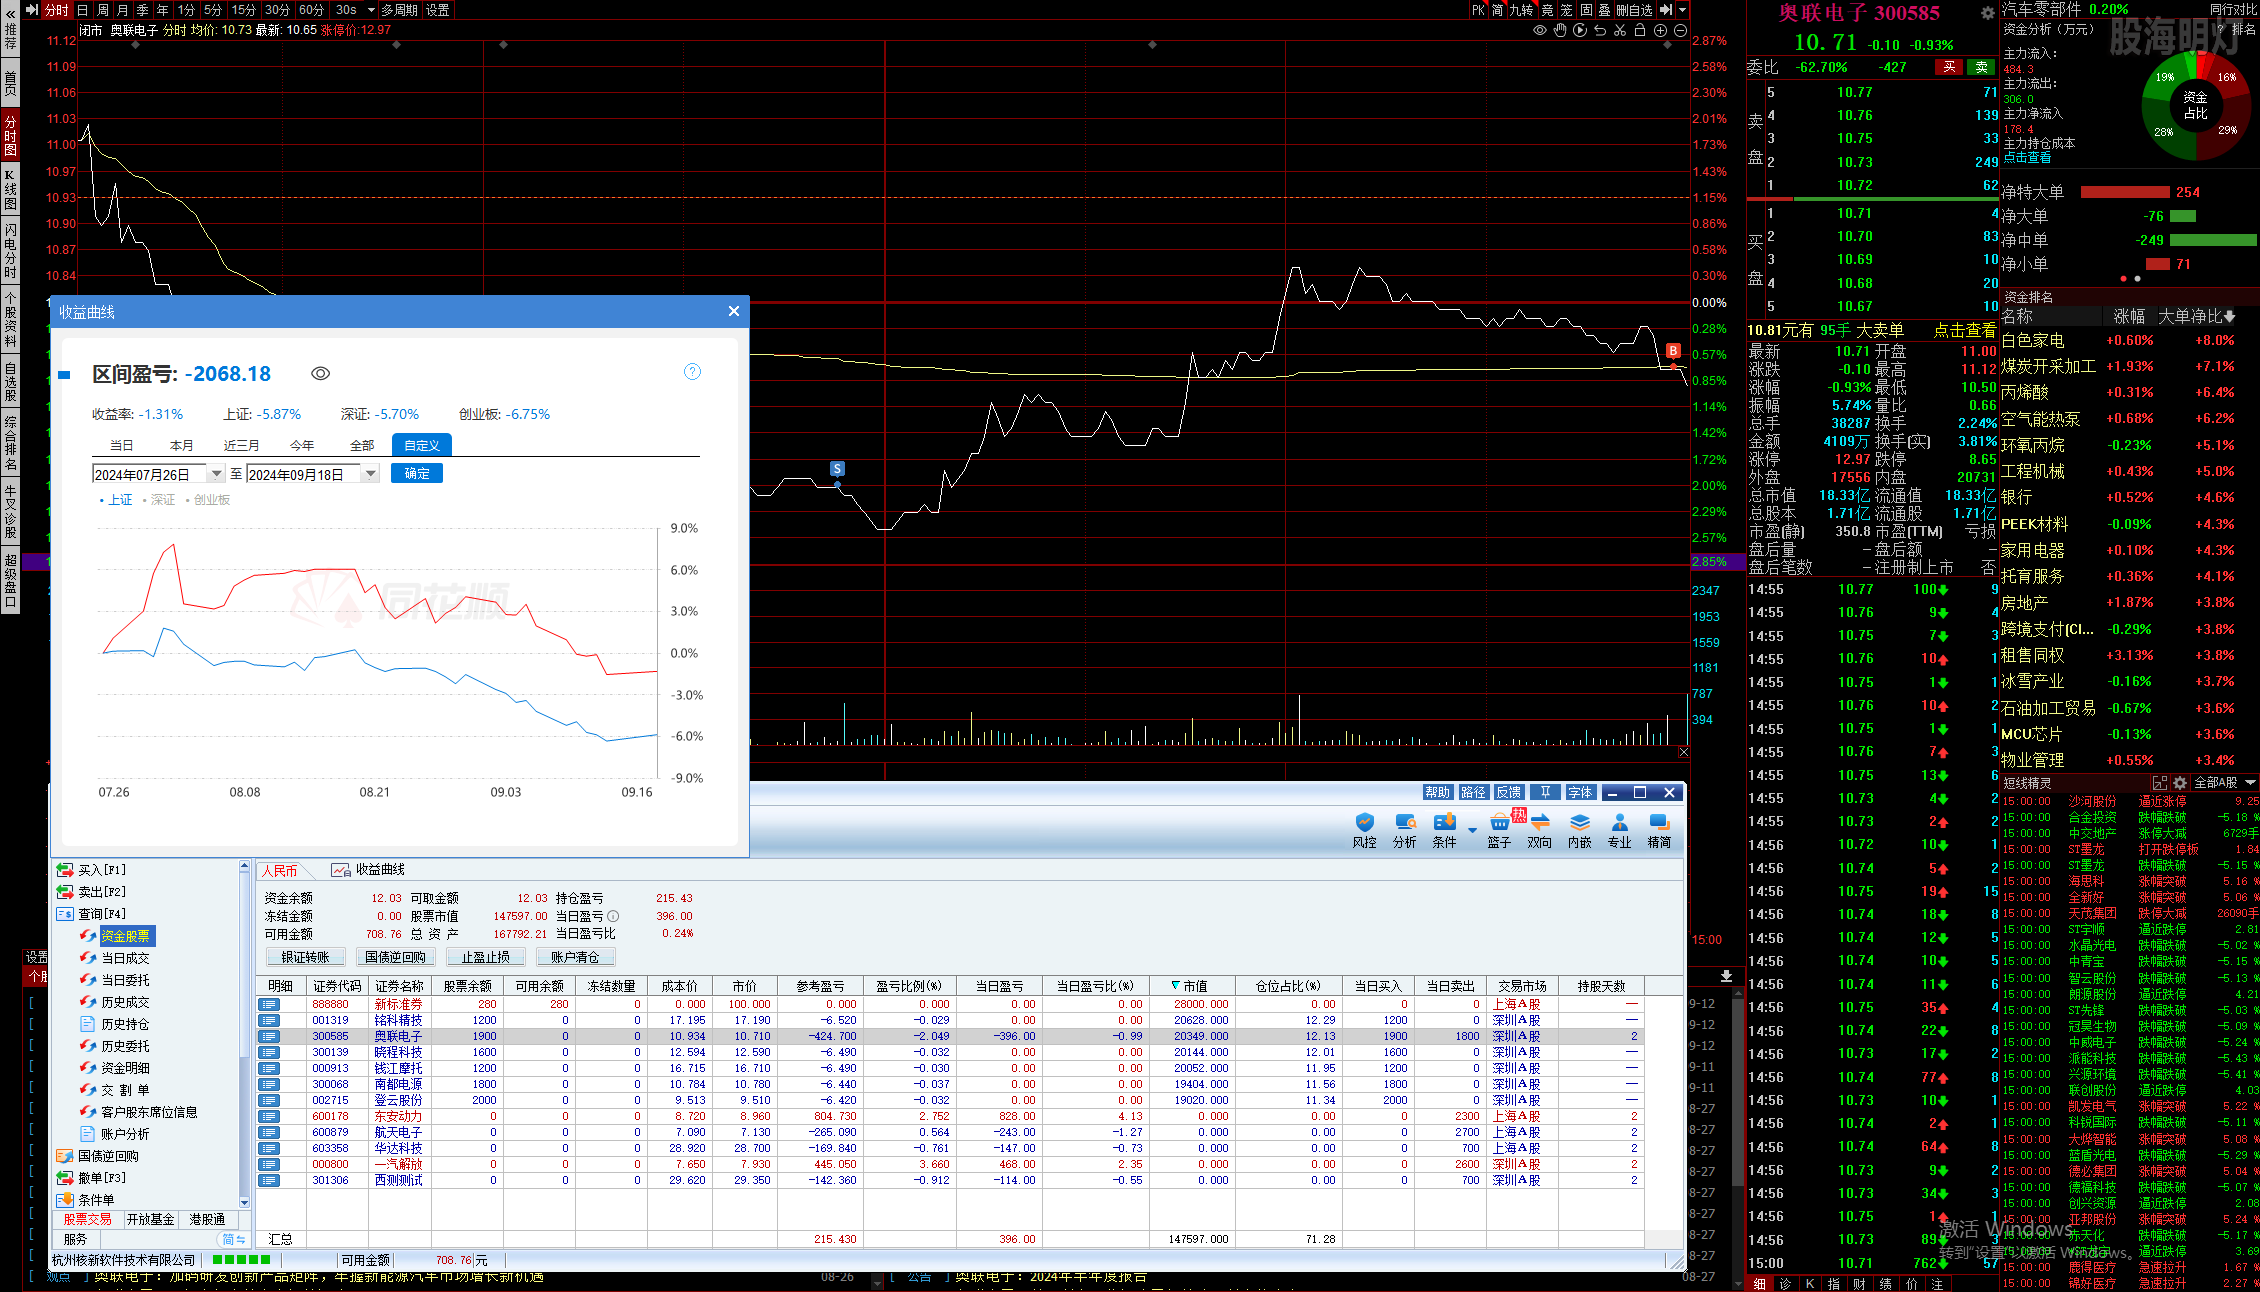Image resolution: width=2260 pixels, height=1292 pixels.
Task: Switch to the 收益曲线 tab
Action: (368, 870)
